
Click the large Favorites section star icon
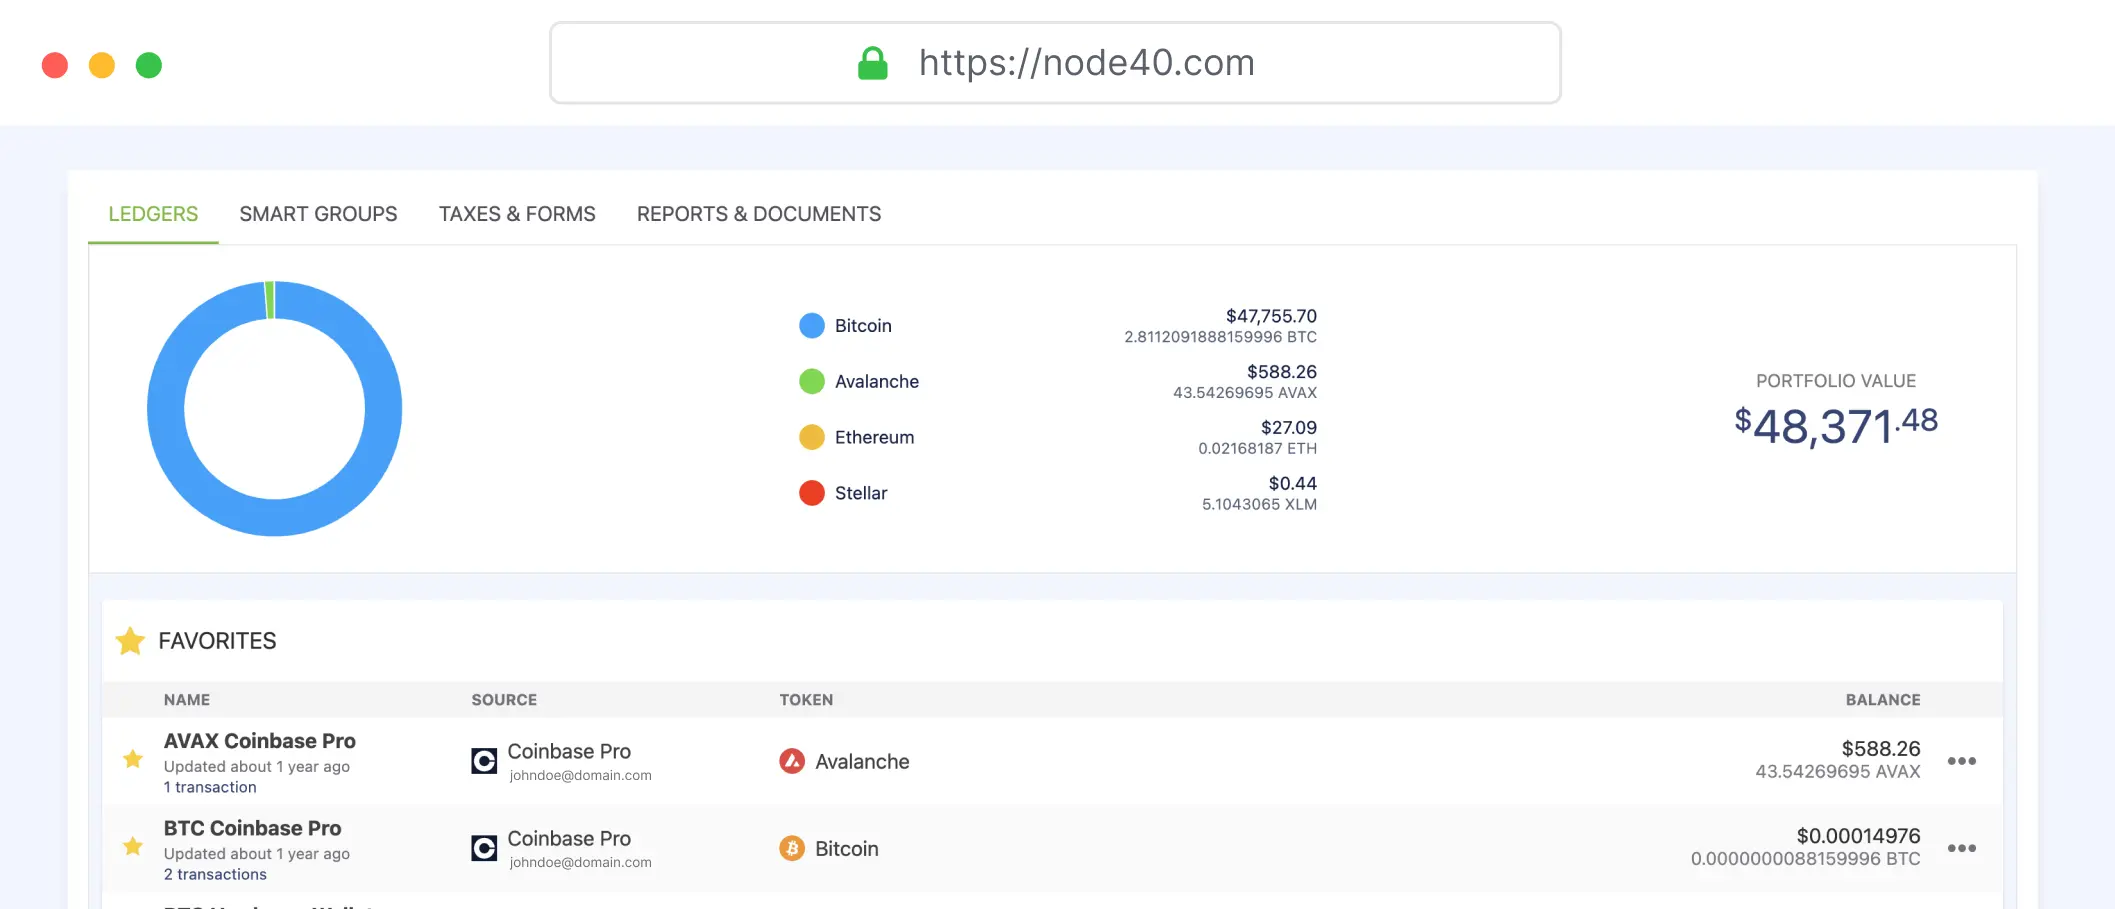point(130,641)
